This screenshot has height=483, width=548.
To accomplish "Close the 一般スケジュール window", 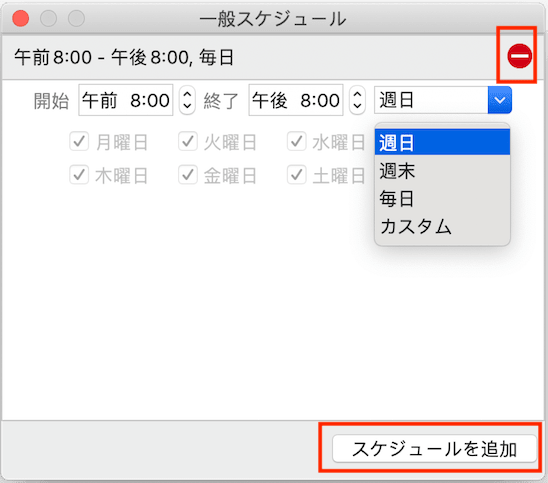I will (20, 18).
